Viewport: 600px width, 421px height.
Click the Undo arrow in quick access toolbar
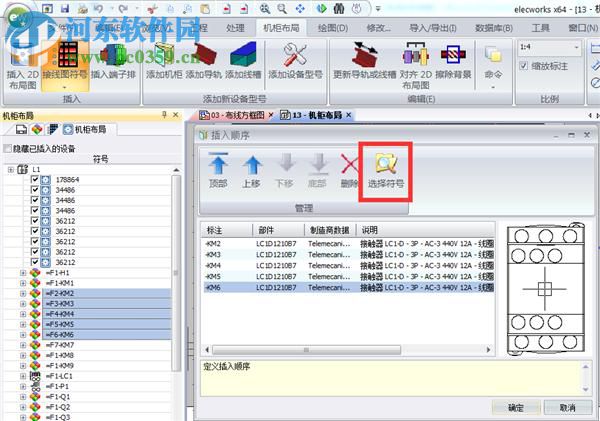98,8
